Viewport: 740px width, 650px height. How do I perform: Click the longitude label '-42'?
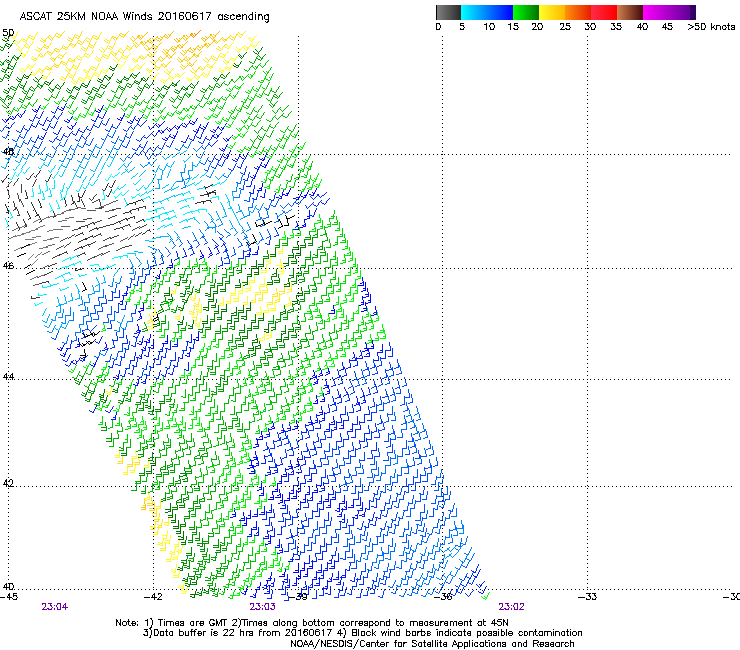pos(153,597)
